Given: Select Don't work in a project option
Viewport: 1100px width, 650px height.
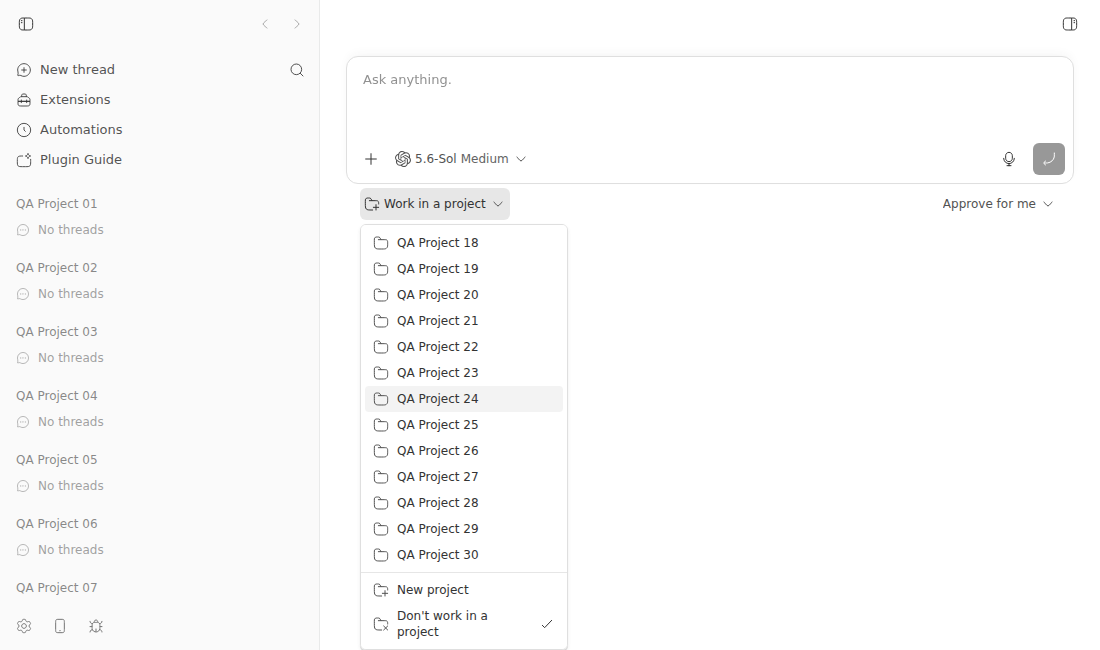Looking at the screenshot, I should [x=464, y=623].
